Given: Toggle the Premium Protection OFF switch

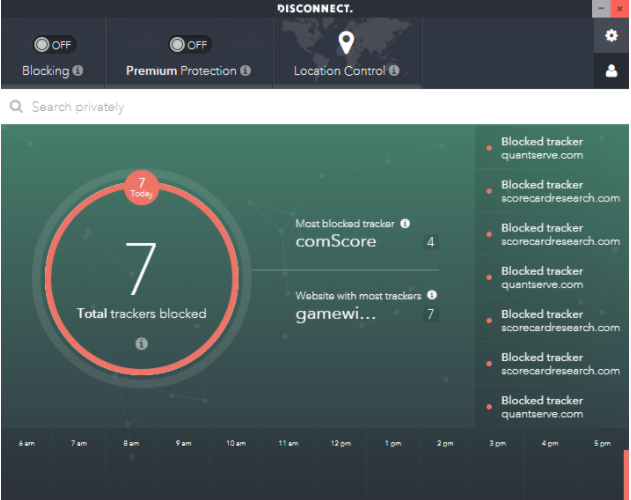Looking at the screenshot, I should (x=190, y=45).
